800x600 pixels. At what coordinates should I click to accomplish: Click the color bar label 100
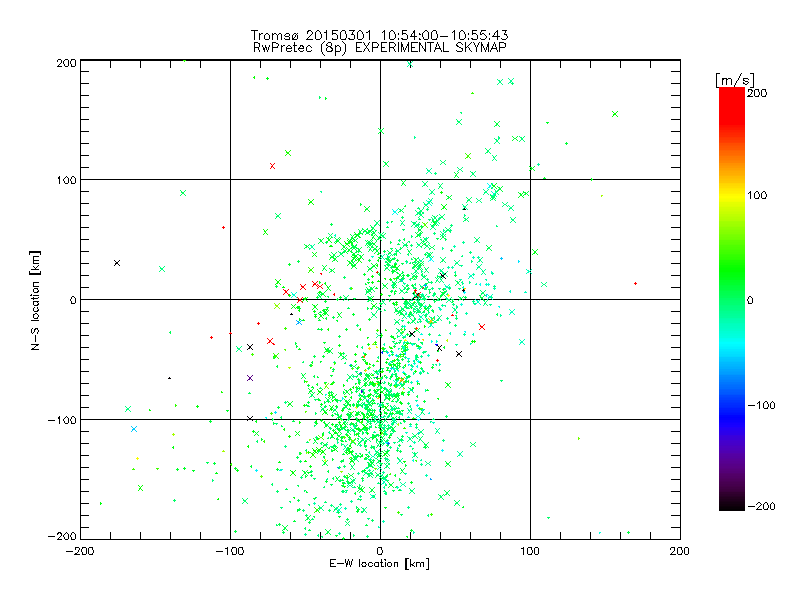[x=757, y=195]
